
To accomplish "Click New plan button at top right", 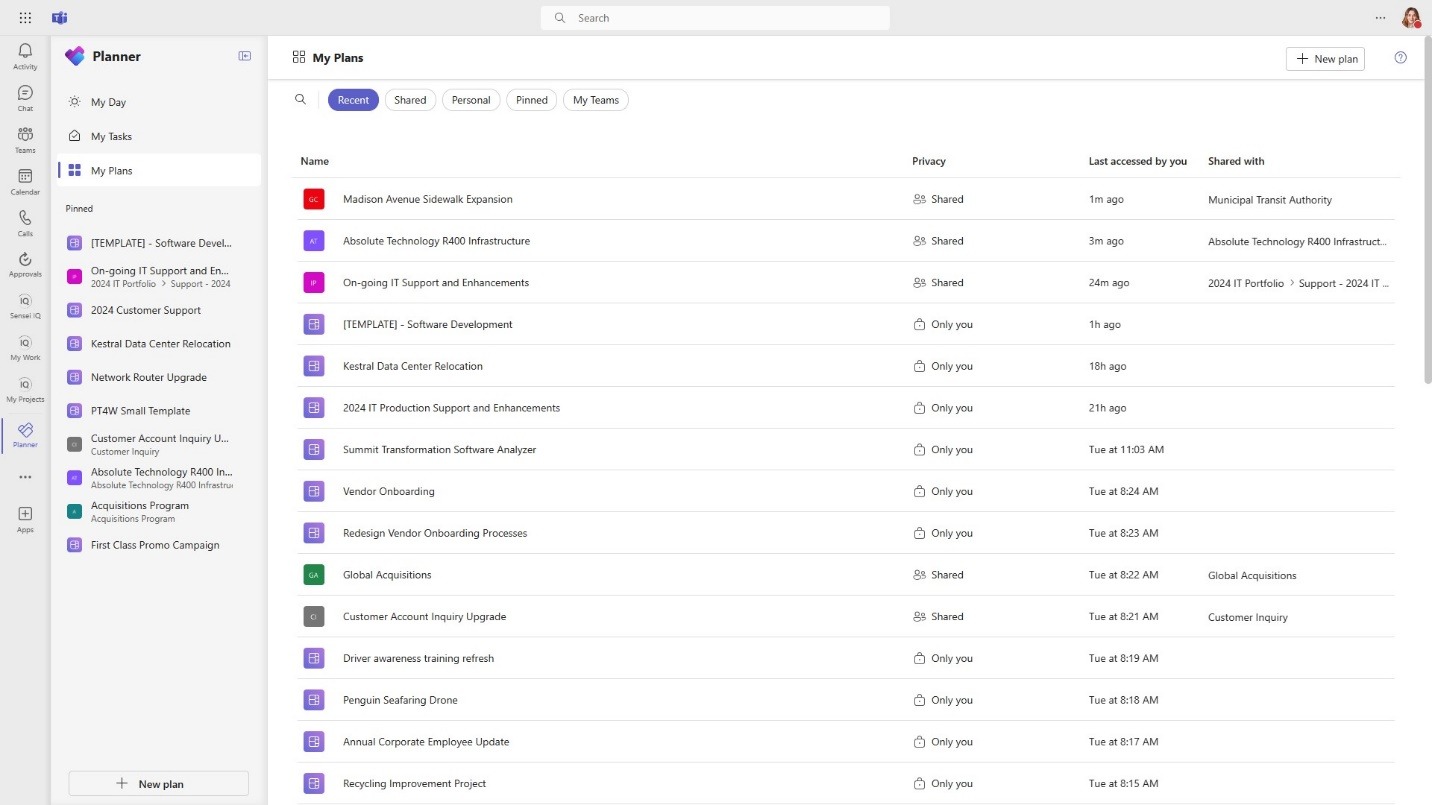I will (1325, 59).
